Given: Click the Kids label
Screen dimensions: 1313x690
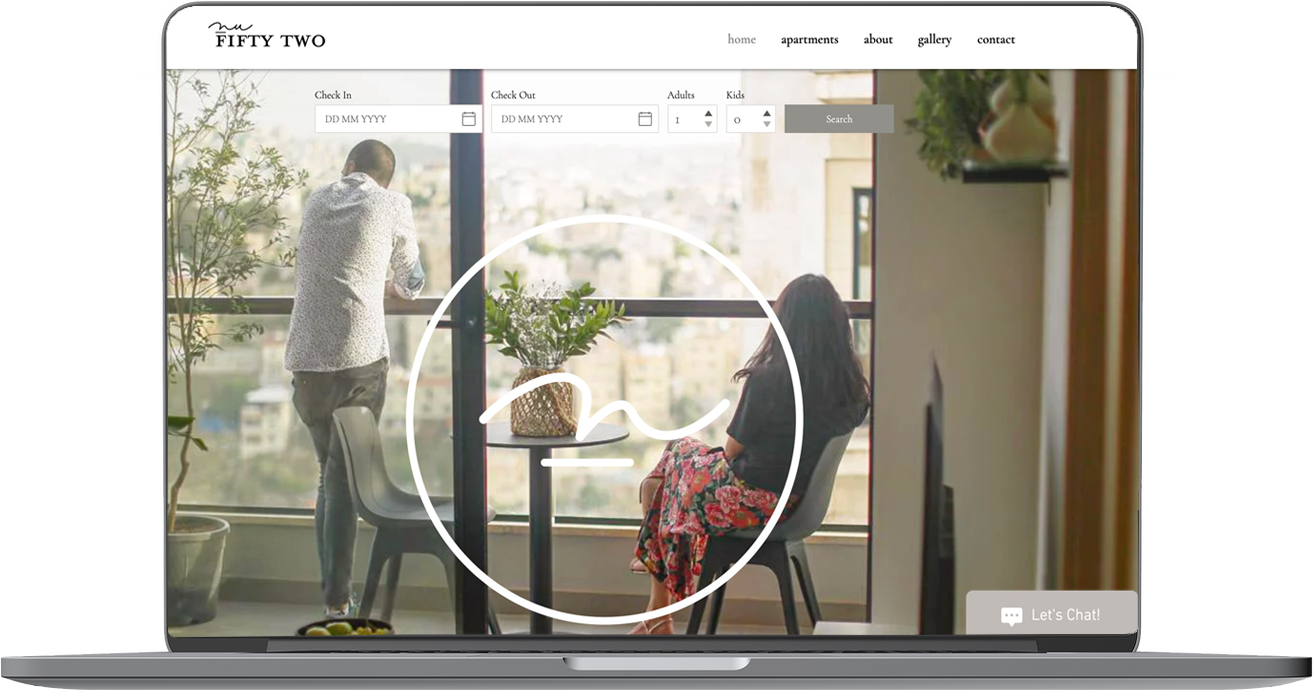Looking at the screenshot, I should [x=735, y=95].
